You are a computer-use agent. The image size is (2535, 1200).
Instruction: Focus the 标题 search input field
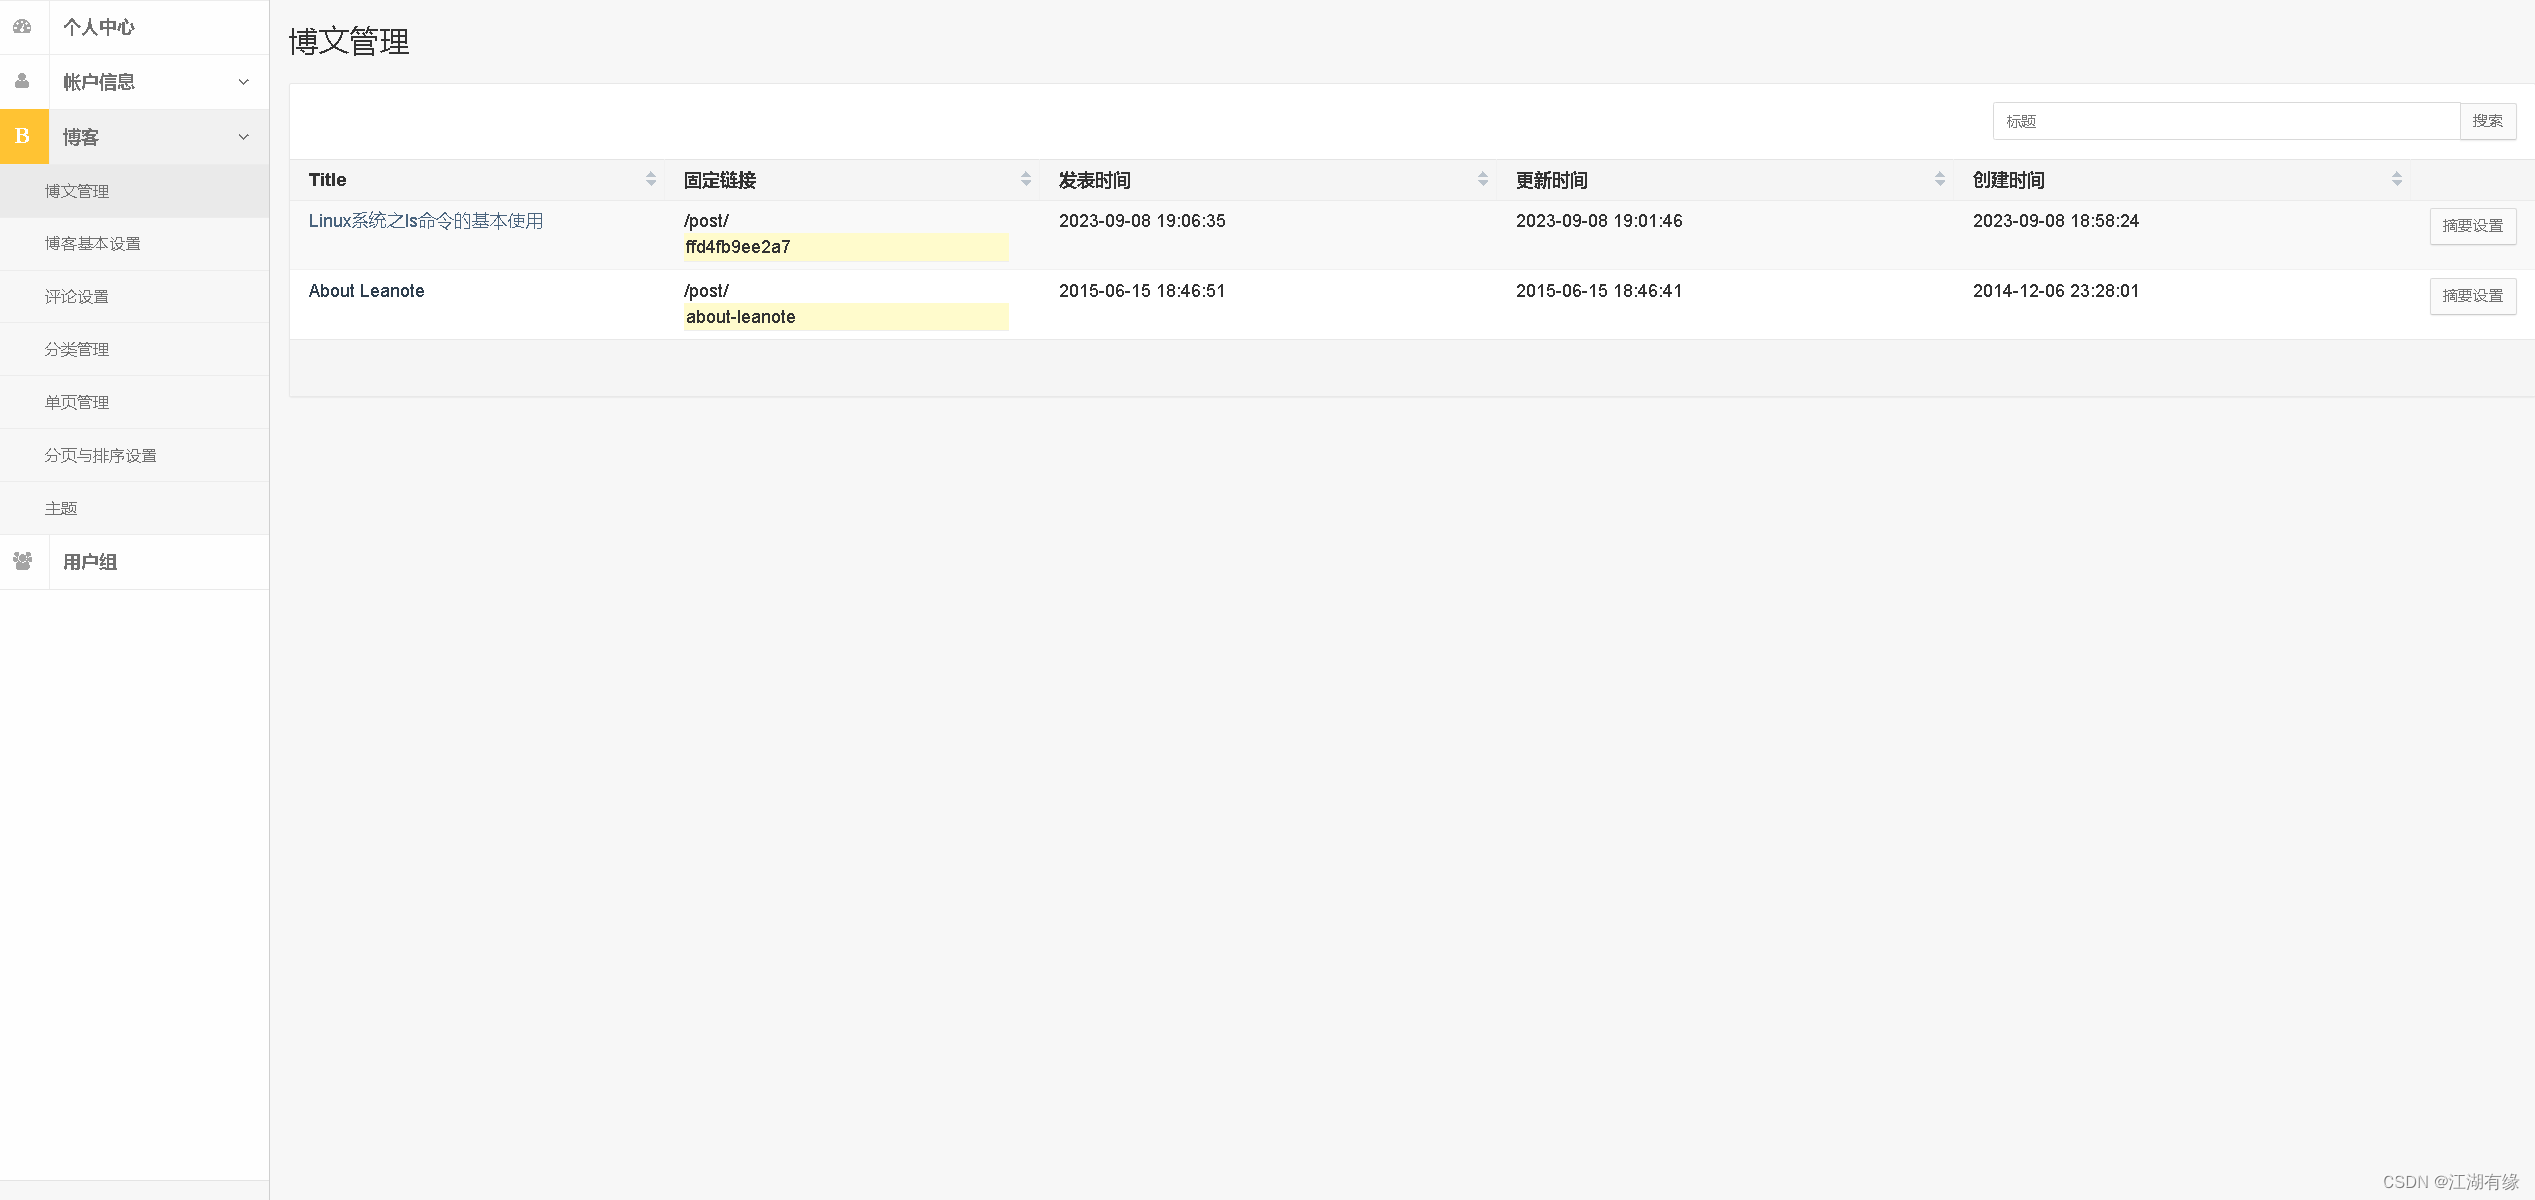pos(2226,121)
